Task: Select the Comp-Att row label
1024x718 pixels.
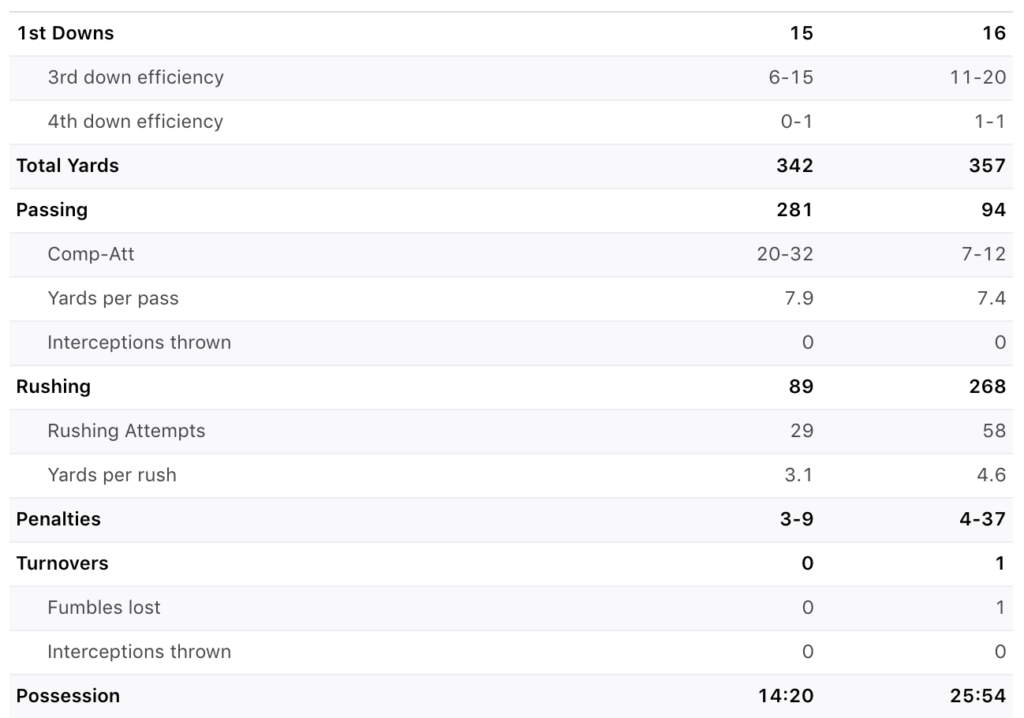Action: 91,254
